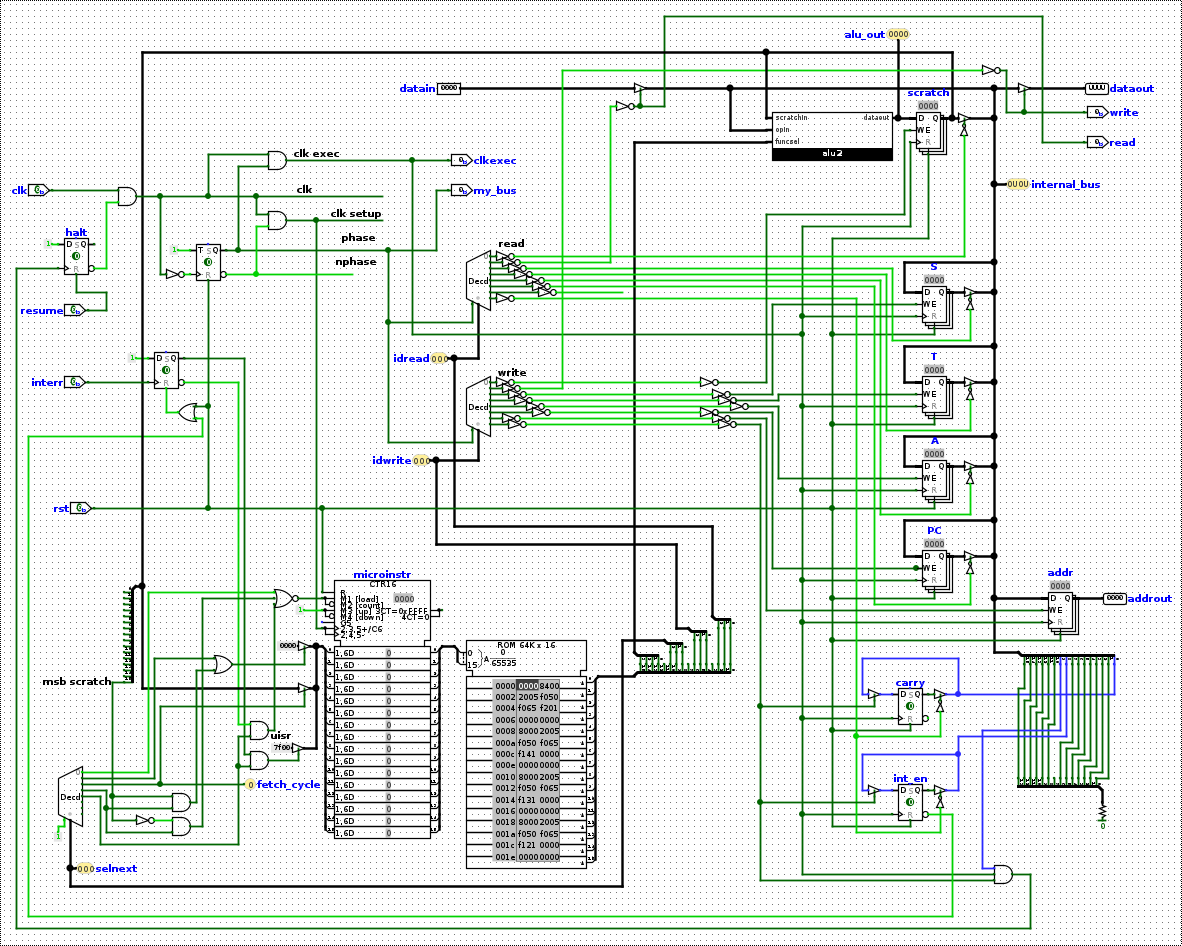Click the selnext probe value
Image resolution: width=1182 pixels, height=946 pixels.
pos(86,868)
